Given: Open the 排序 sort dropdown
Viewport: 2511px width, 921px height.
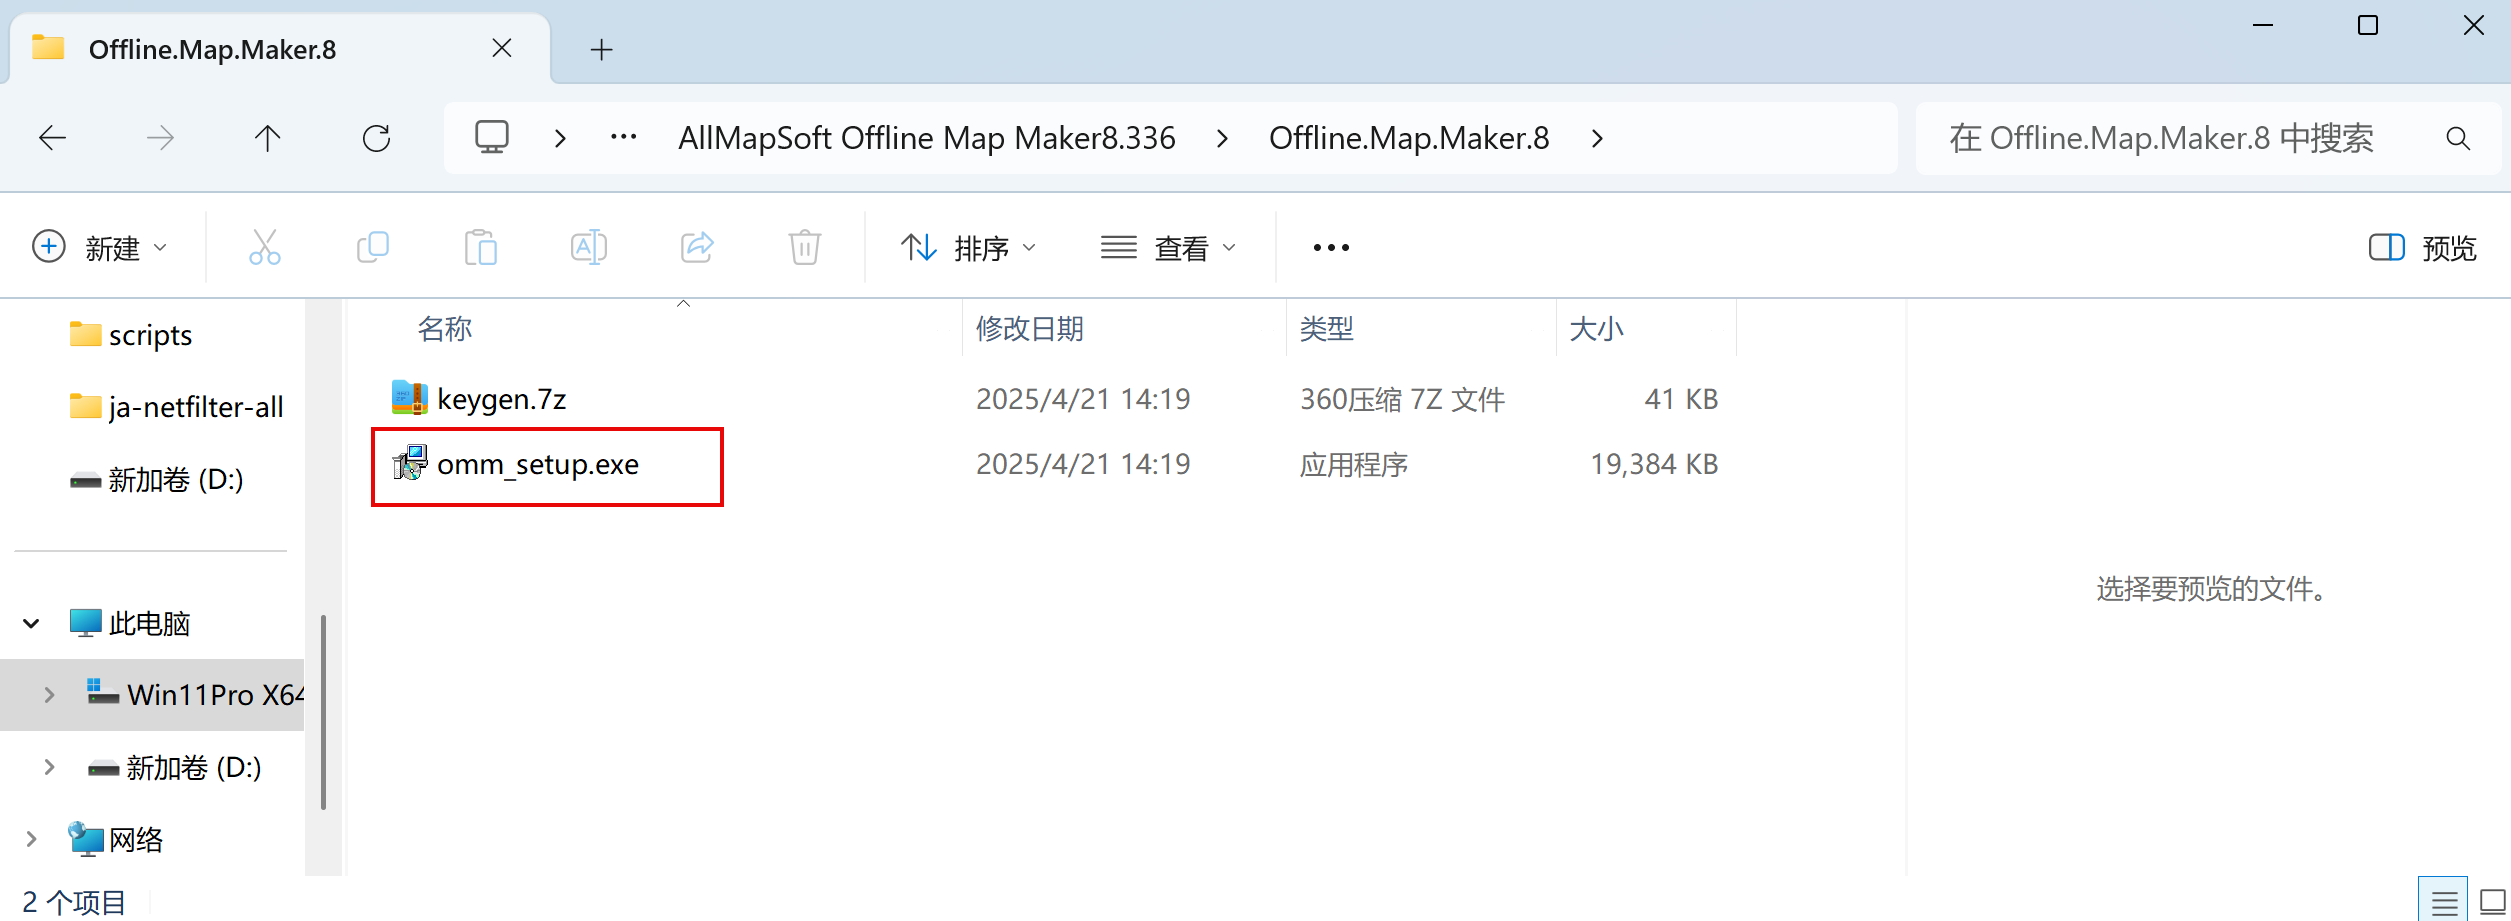Looking at the screenshot, I should coord(968,247).
